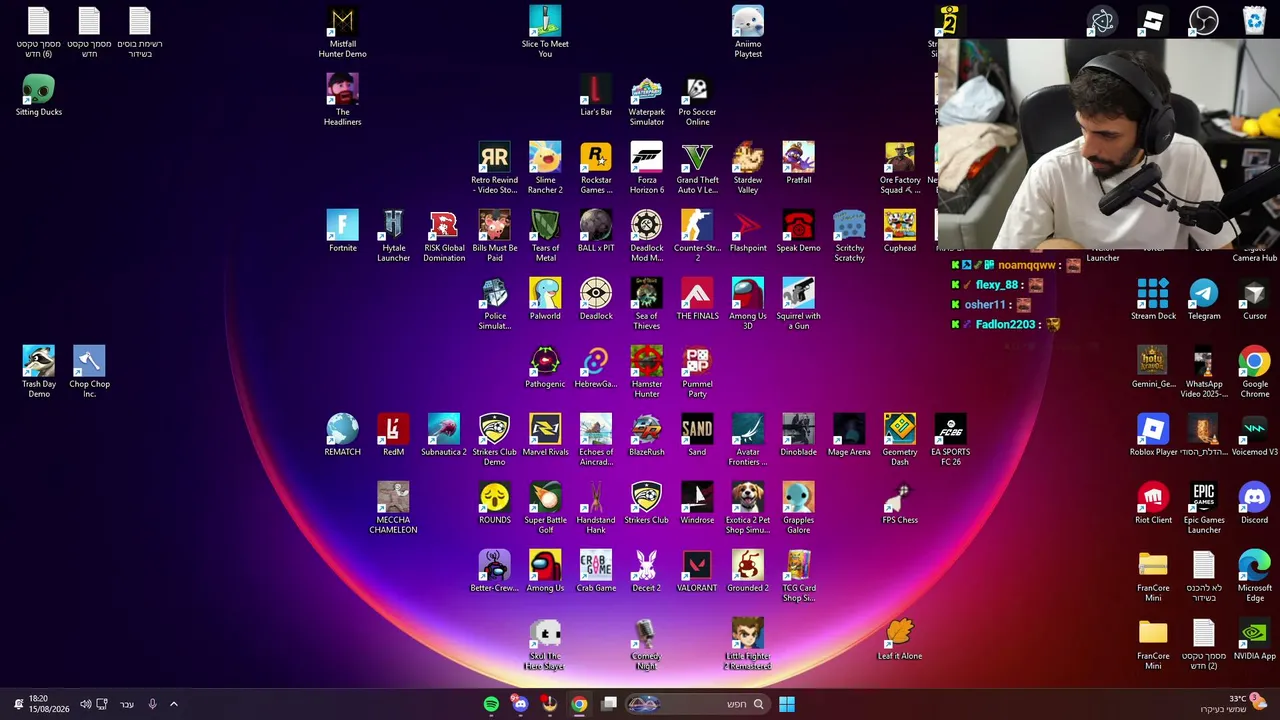
Task: Open Leaf it Alone shortcut
Action: tap(900, 639)
